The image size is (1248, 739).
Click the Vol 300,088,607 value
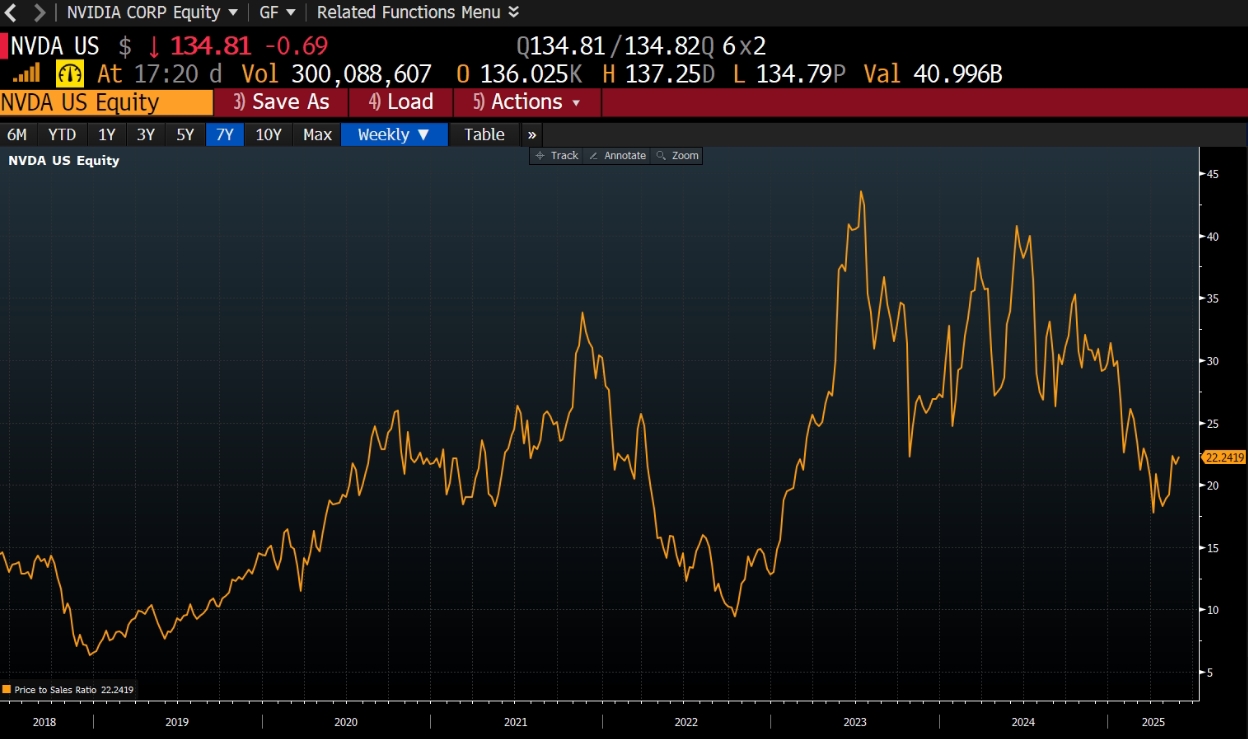pyautogui.click(x=336, y=74)
